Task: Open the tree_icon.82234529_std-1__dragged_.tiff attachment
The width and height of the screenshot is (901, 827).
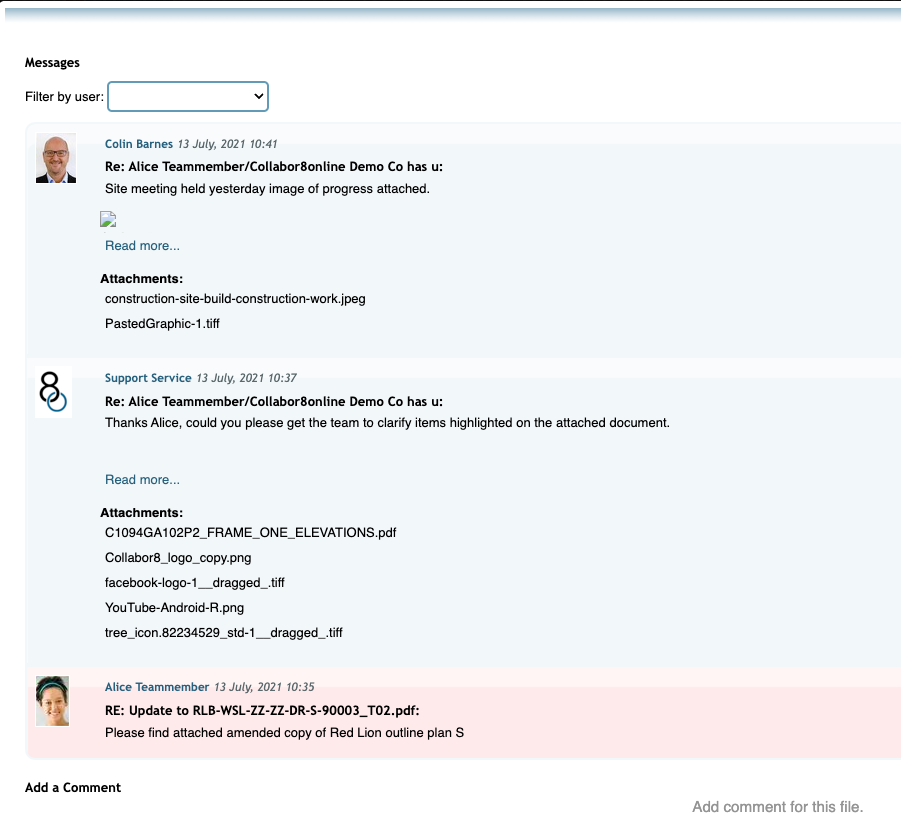Action: (224, 632)
